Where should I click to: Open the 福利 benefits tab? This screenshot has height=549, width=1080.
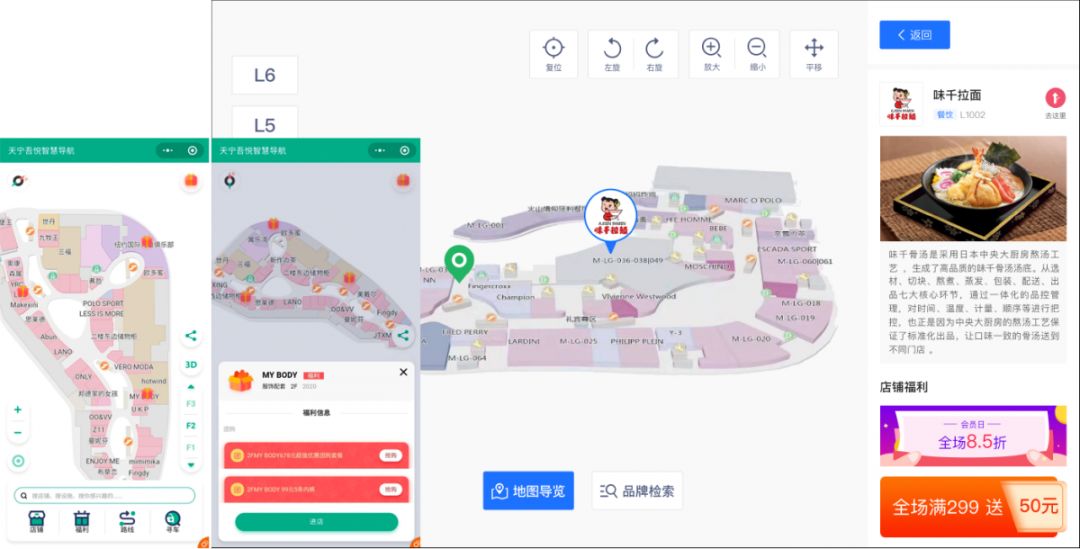point(82,522)
